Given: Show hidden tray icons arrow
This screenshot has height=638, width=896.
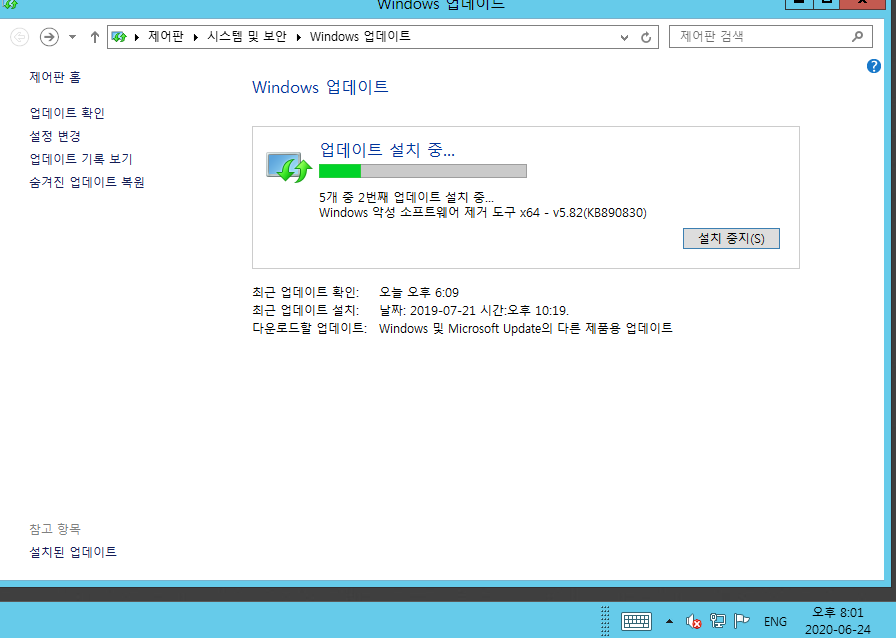Looking at the screenshot, I should click(669, 621).
